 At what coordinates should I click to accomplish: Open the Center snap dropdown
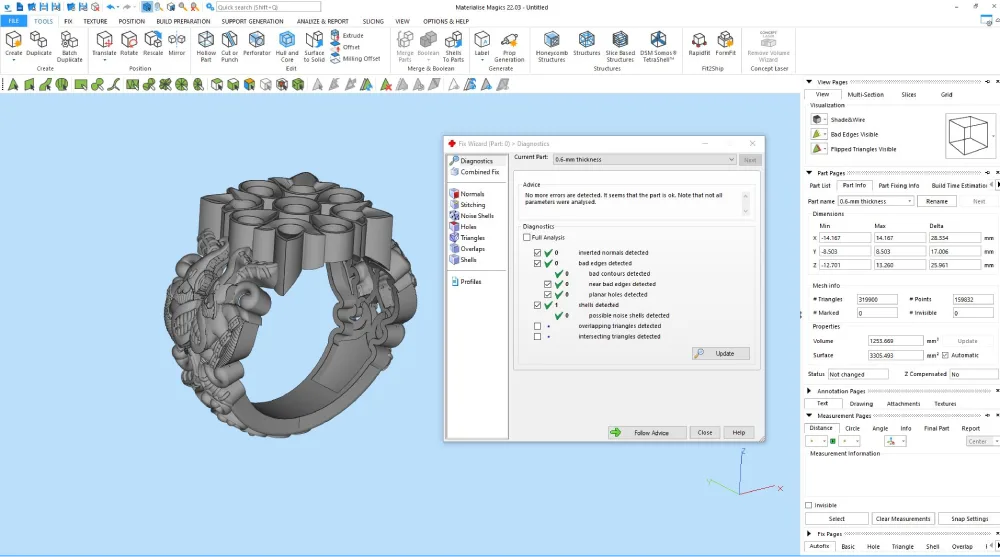(x=982, y=442)
